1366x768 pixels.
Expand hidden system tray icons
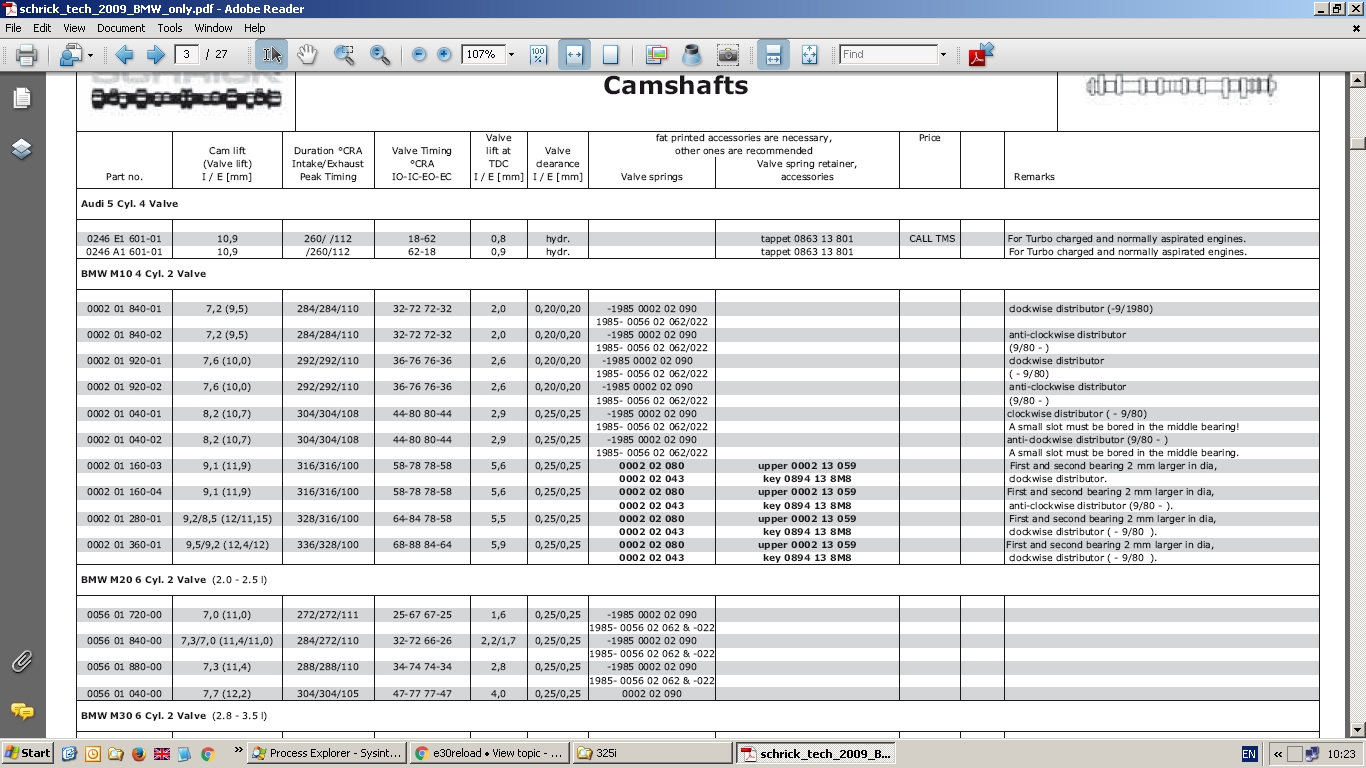point(1277,754)
